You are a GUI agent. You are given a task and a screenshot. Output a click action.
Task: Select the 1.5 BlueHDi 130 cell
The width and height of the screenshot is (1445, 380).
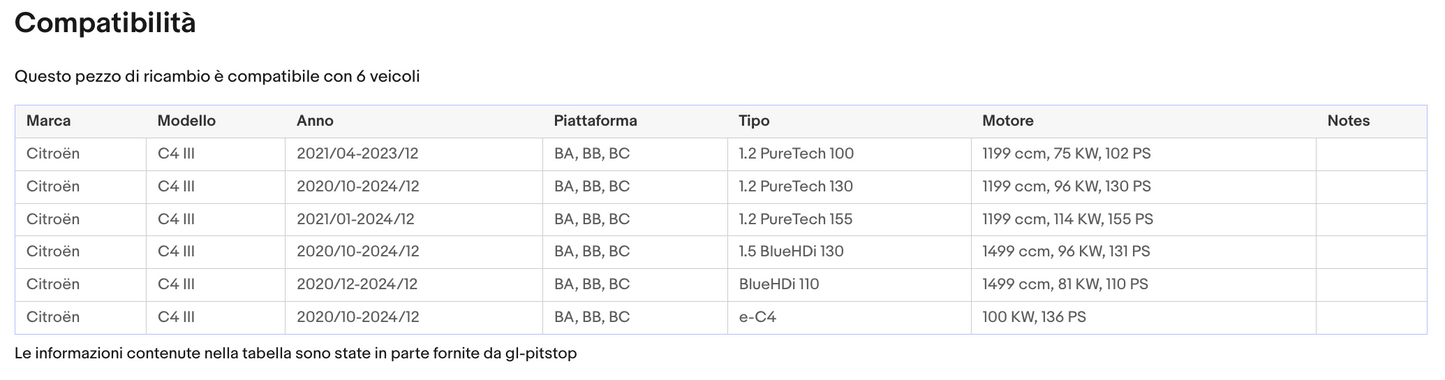pos(849,251)
